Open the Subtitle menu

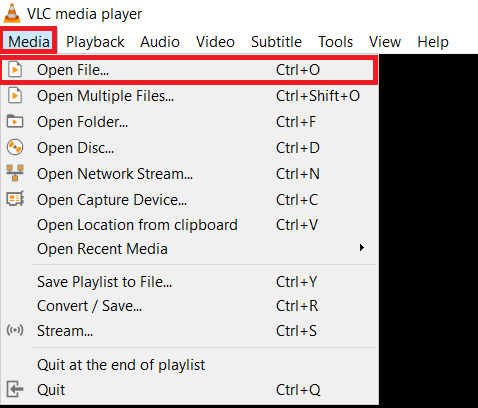[276, 42]
